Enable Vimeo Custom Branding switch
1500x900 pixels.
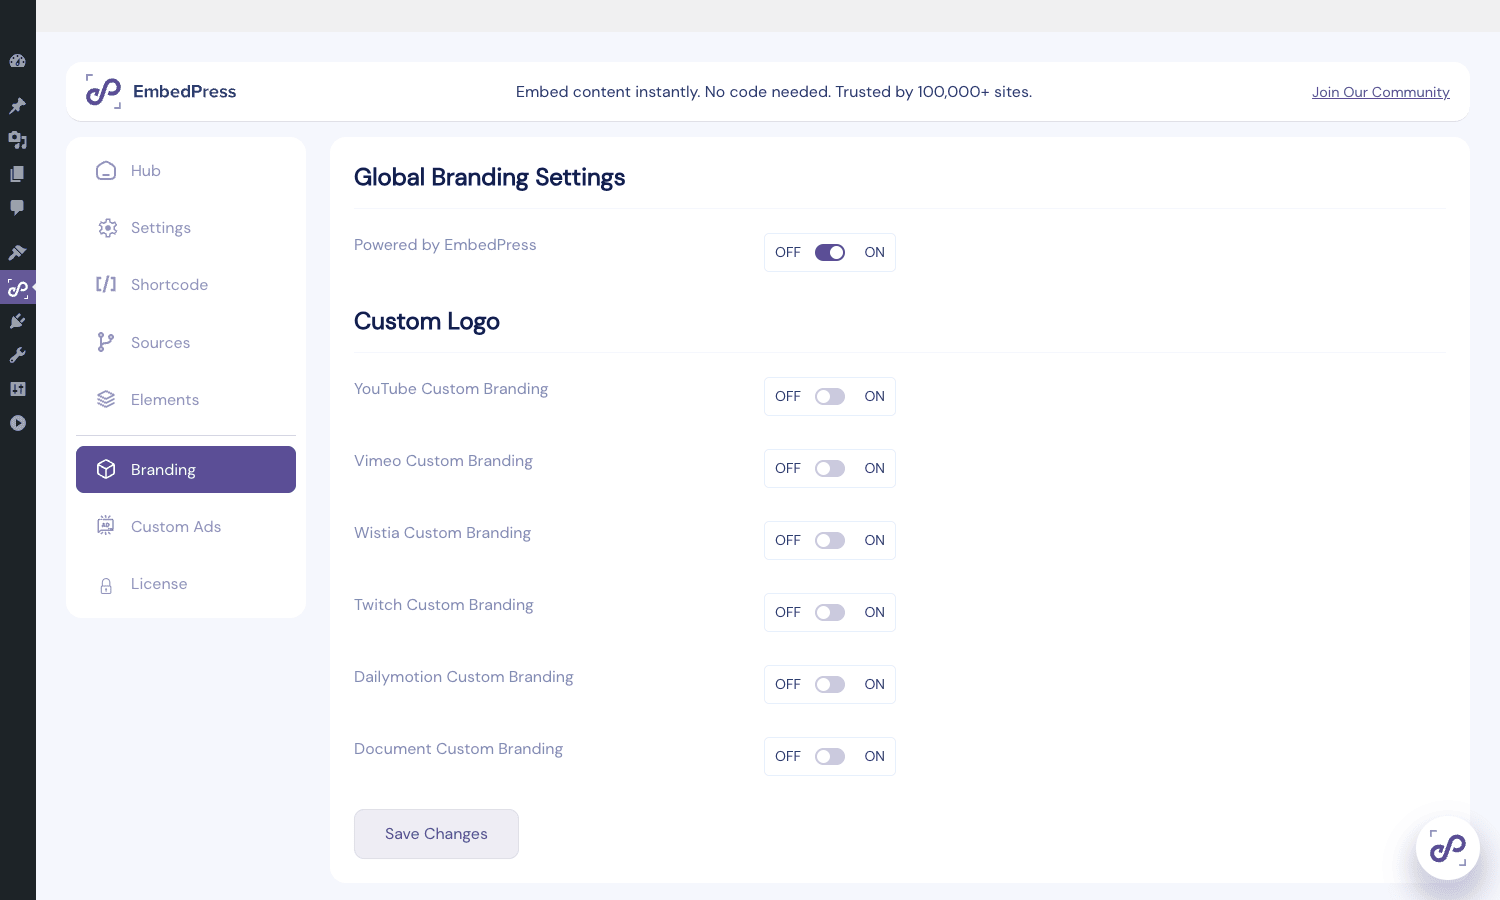click(830, 468)
